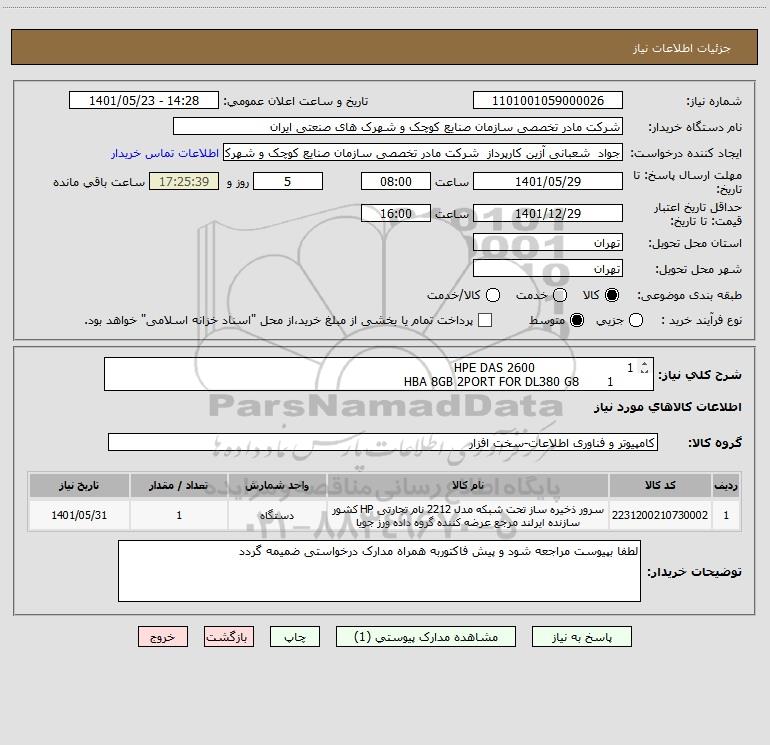Select the کالا/خدمت radio button
Viewport: 770px width, 745px height.
click(x=493, y=295)
